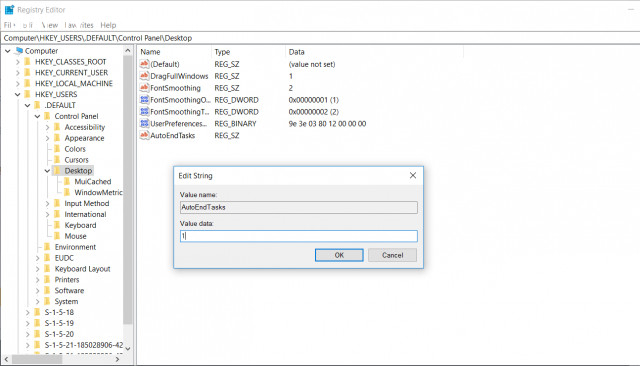Click the Value name field showing AutoEndTasks
Image resolution: width=640 pixels, height=366 pixels.
click(299, 207)
